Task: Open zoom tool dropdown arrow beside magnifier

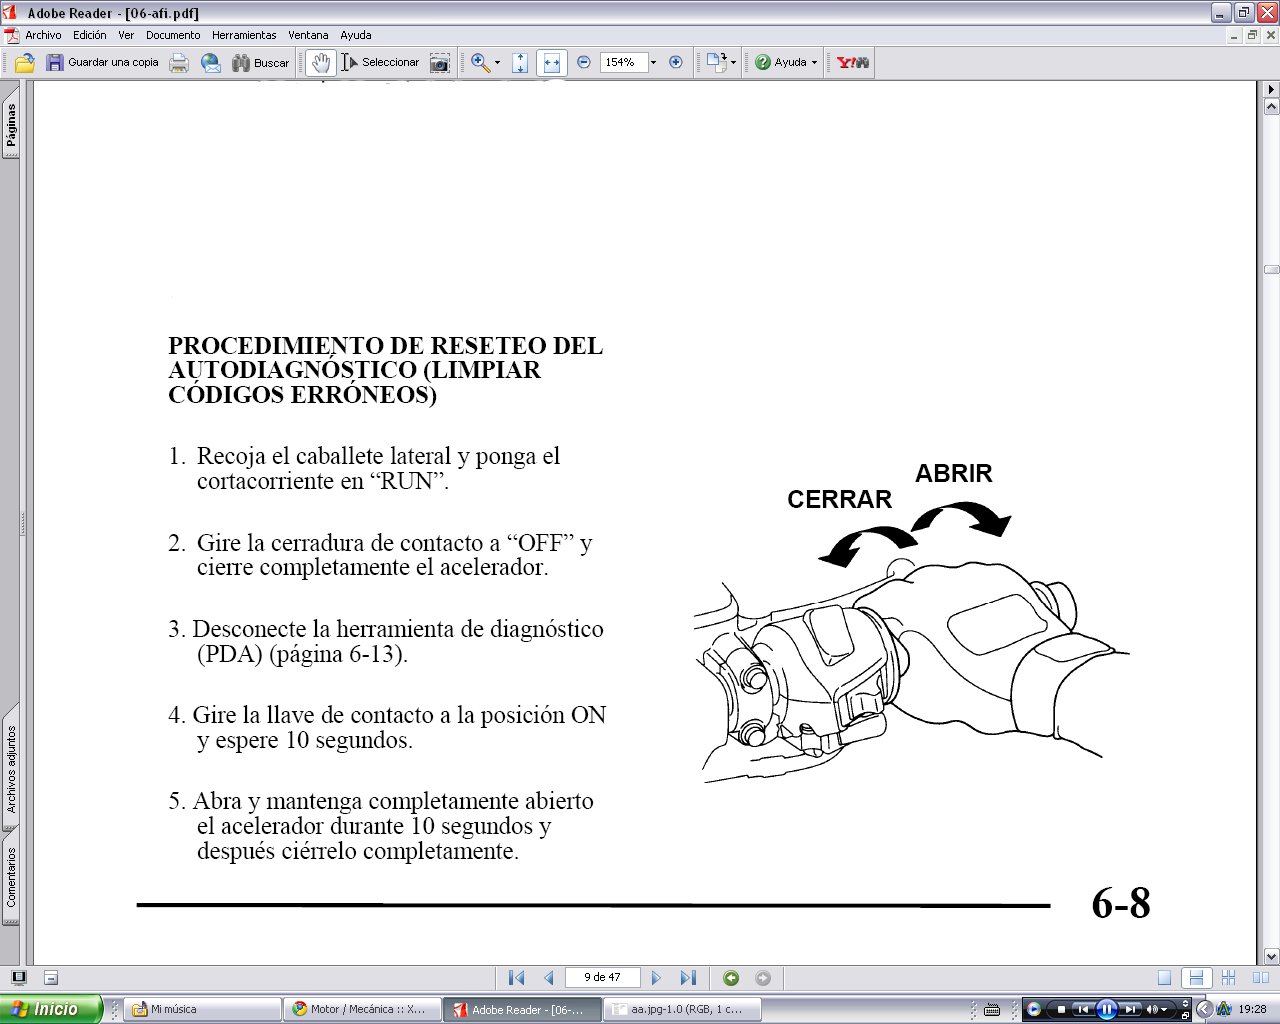Action: point(497,62)
